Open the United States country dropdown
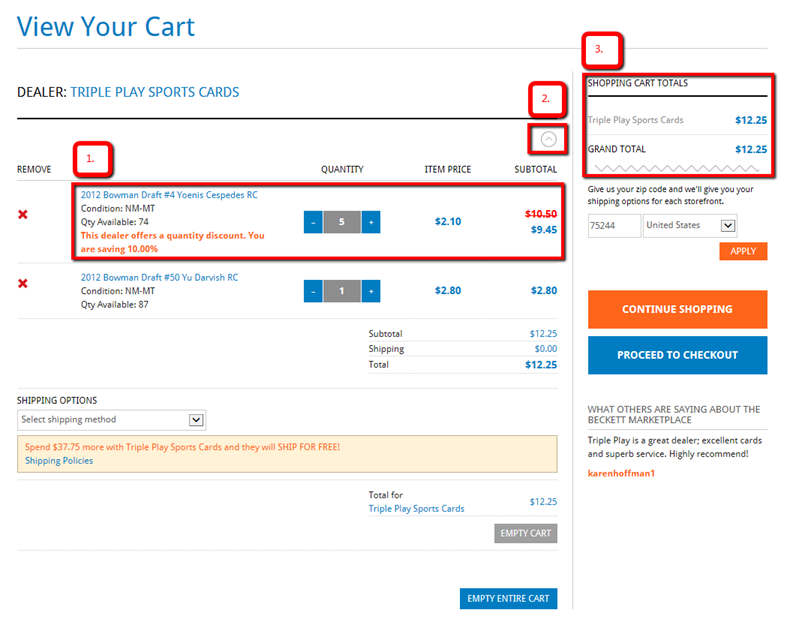 tap(690, 225)
